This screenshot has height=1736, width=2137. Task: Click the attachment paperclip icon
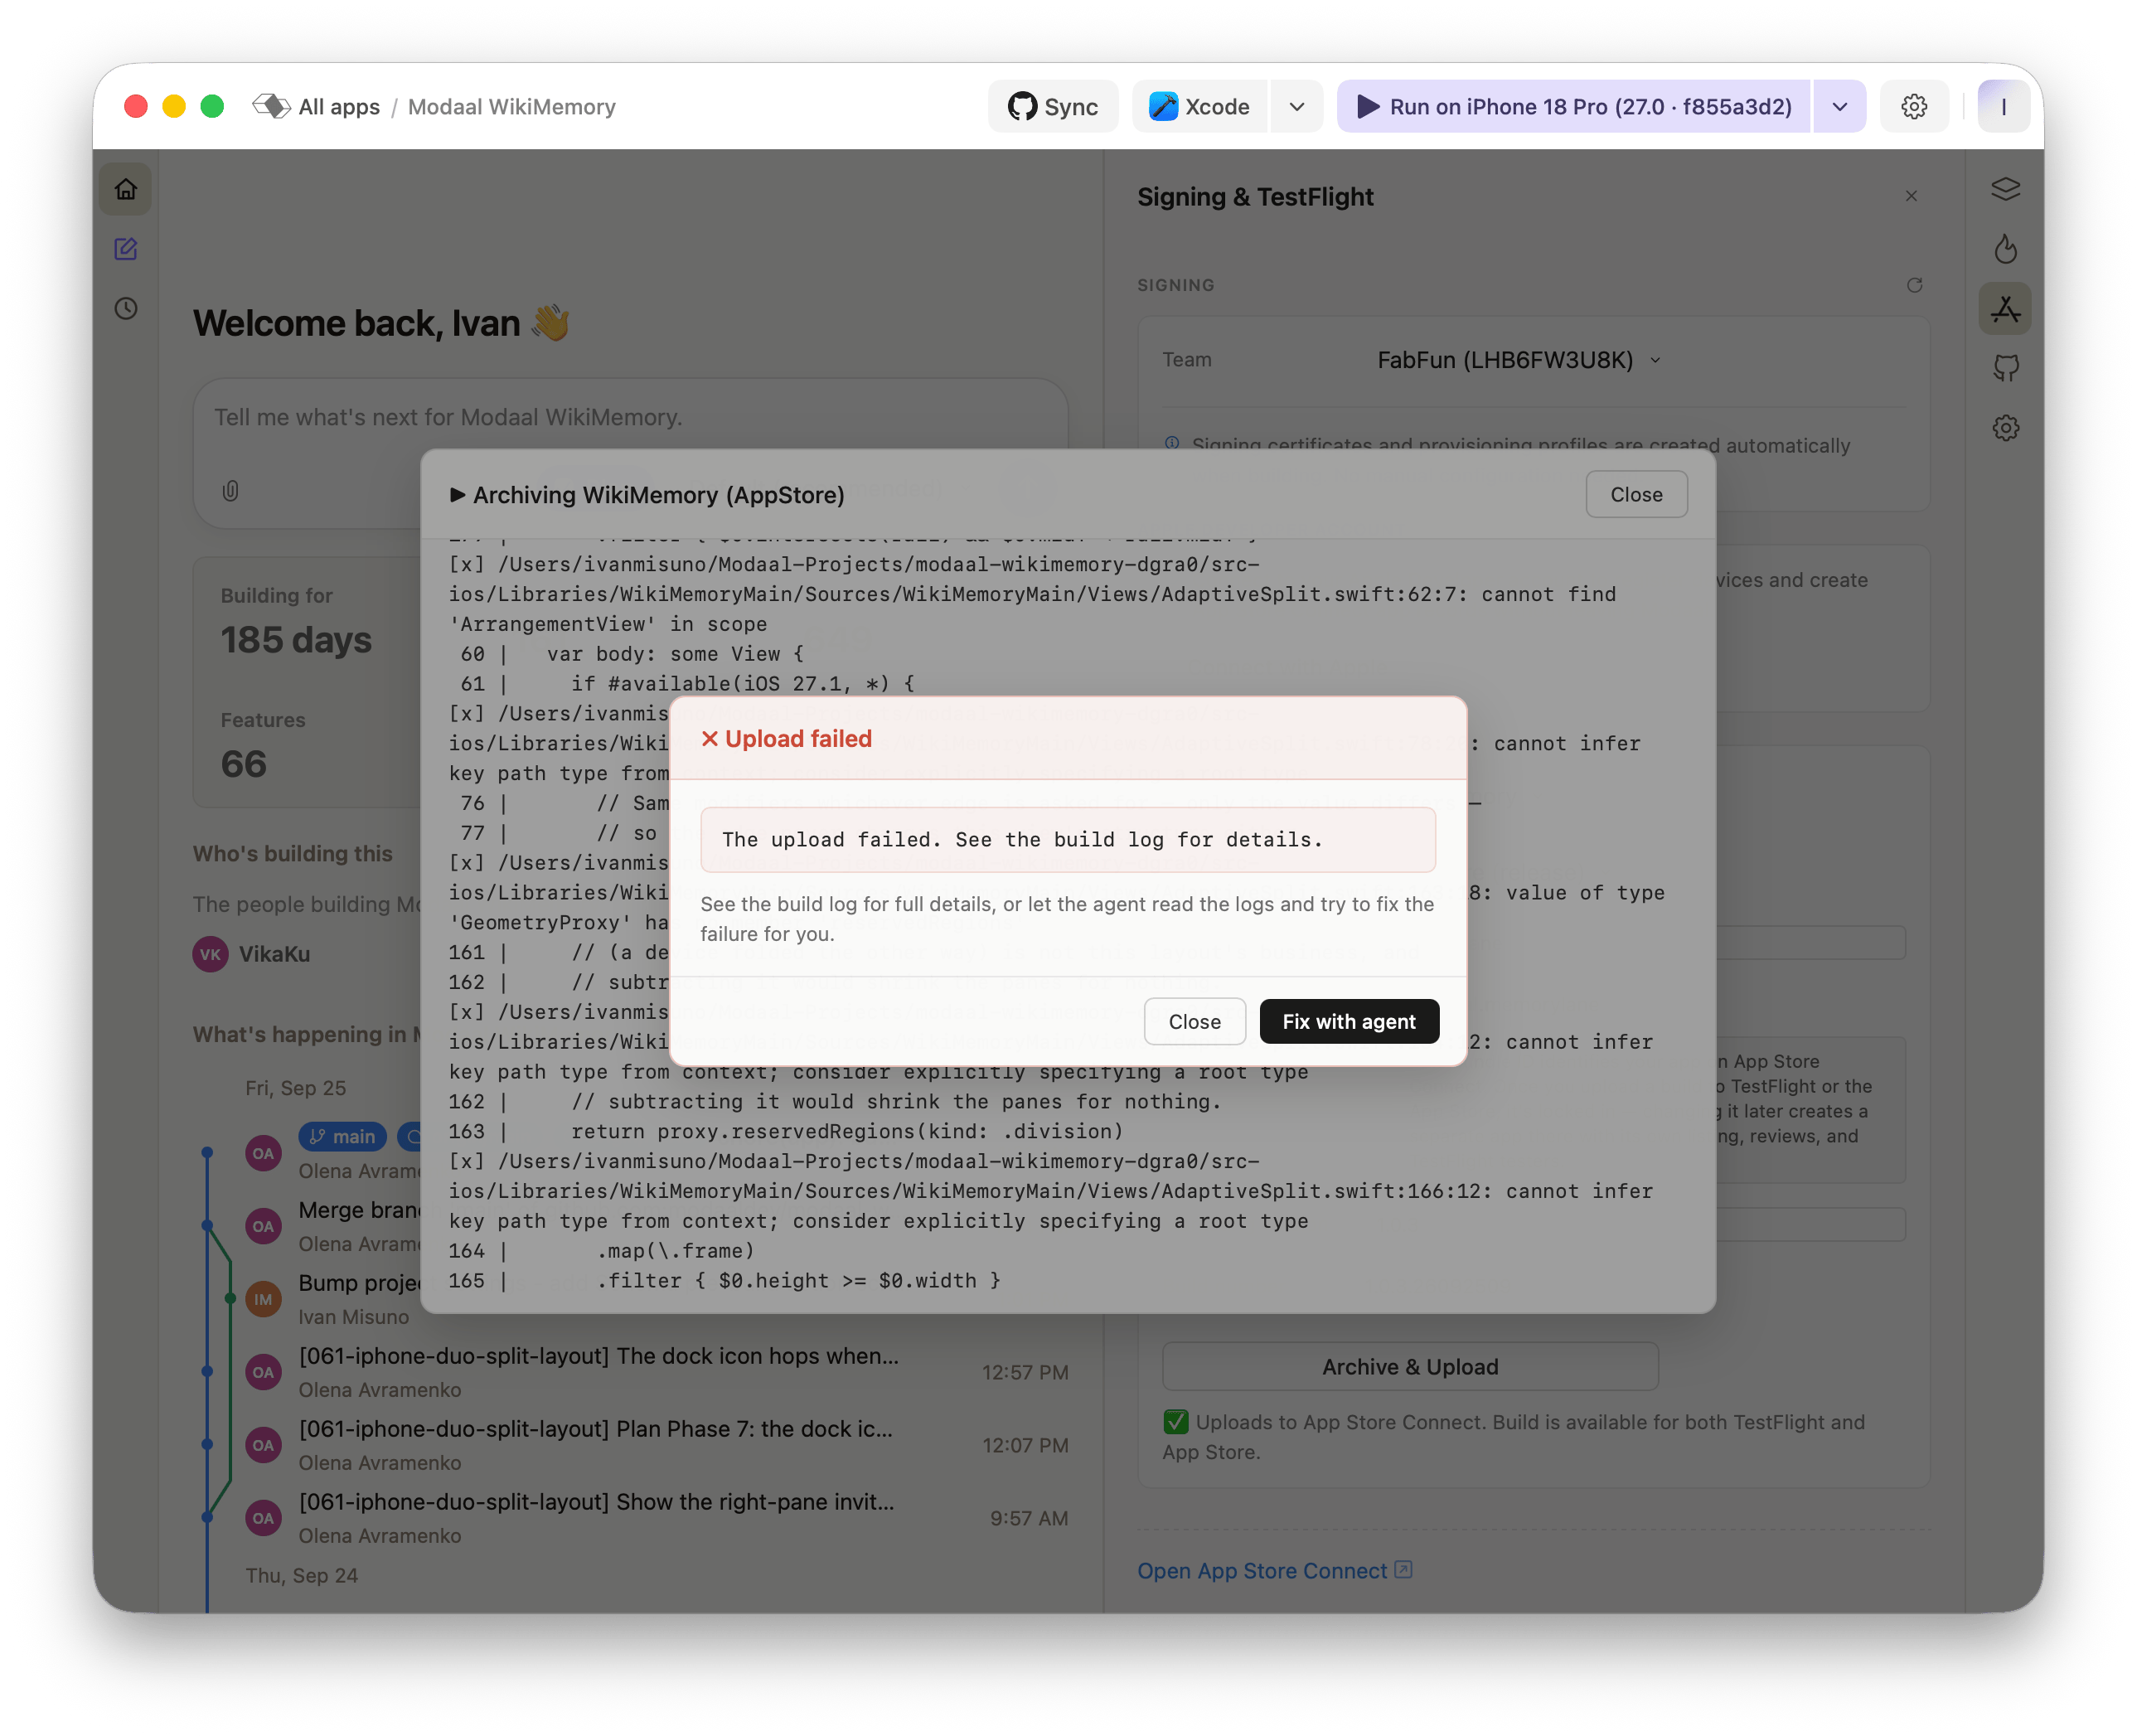[230, 491]
